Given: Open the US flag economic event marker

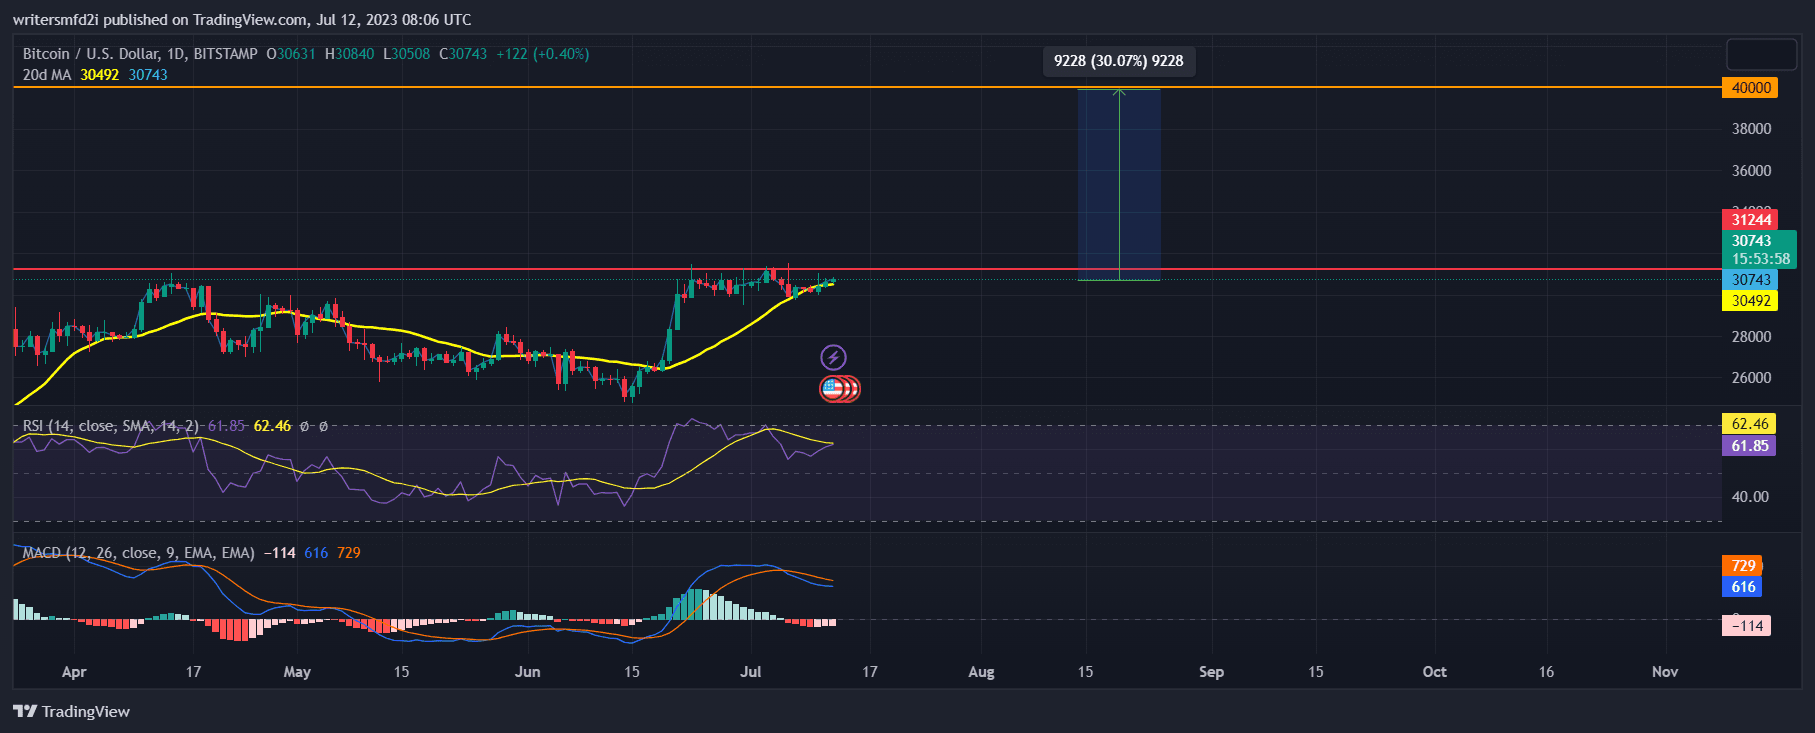Looking at the screenshot, I should point(833,388).
